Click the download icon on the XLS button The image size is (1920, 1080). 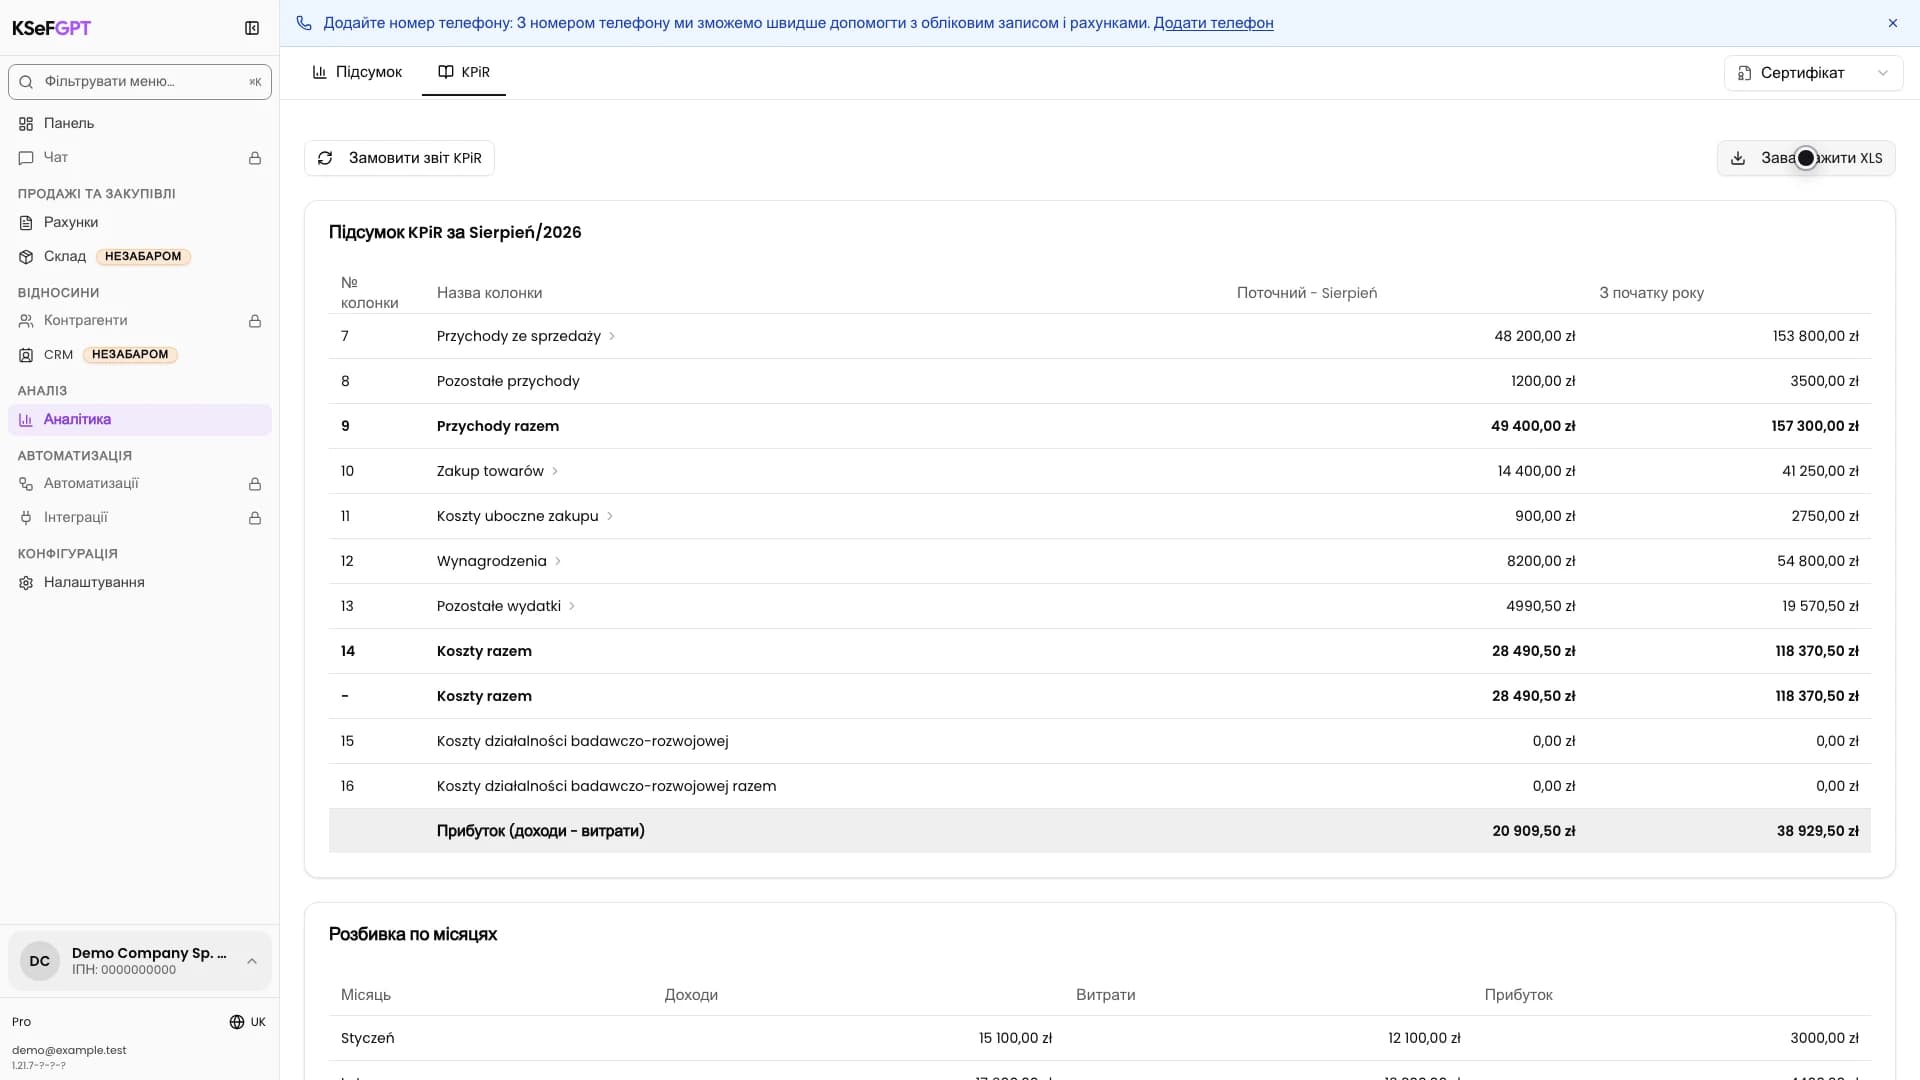1738,158
